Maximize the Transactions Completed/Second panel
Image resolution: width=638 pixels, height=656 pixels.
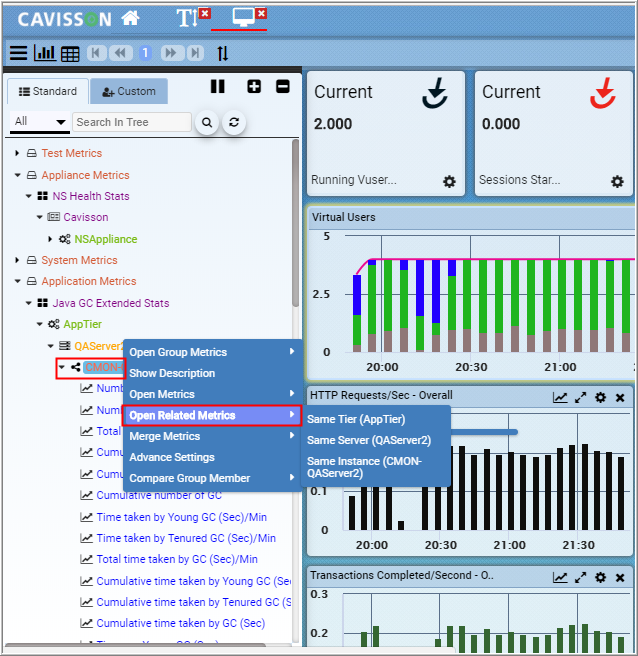(x=580, y=577)
